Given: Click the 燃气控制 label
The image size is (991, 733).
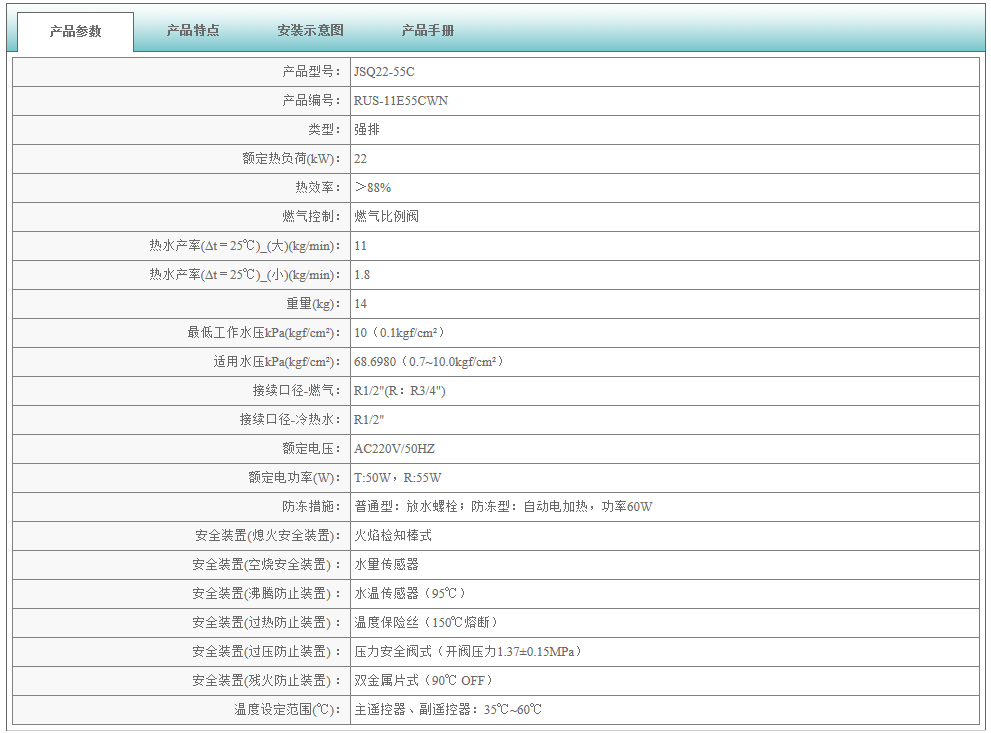Looking at the screenshot, I should pyautogui.click(x=312, y=216).
